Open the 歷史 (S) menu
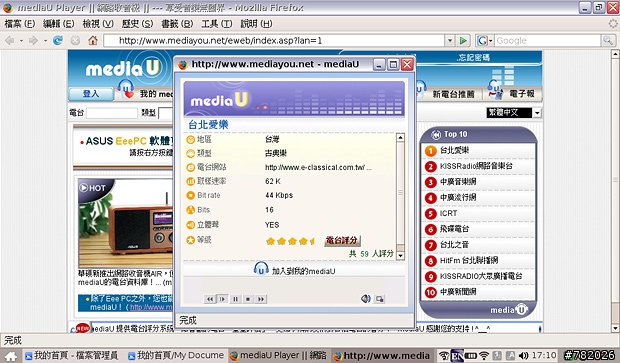 click(137, 24)
